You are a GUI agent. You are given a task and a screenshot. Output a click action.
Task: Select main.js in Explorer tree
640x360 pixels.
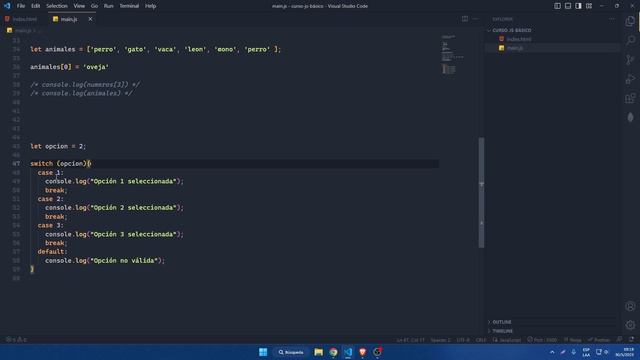(515, 48)
